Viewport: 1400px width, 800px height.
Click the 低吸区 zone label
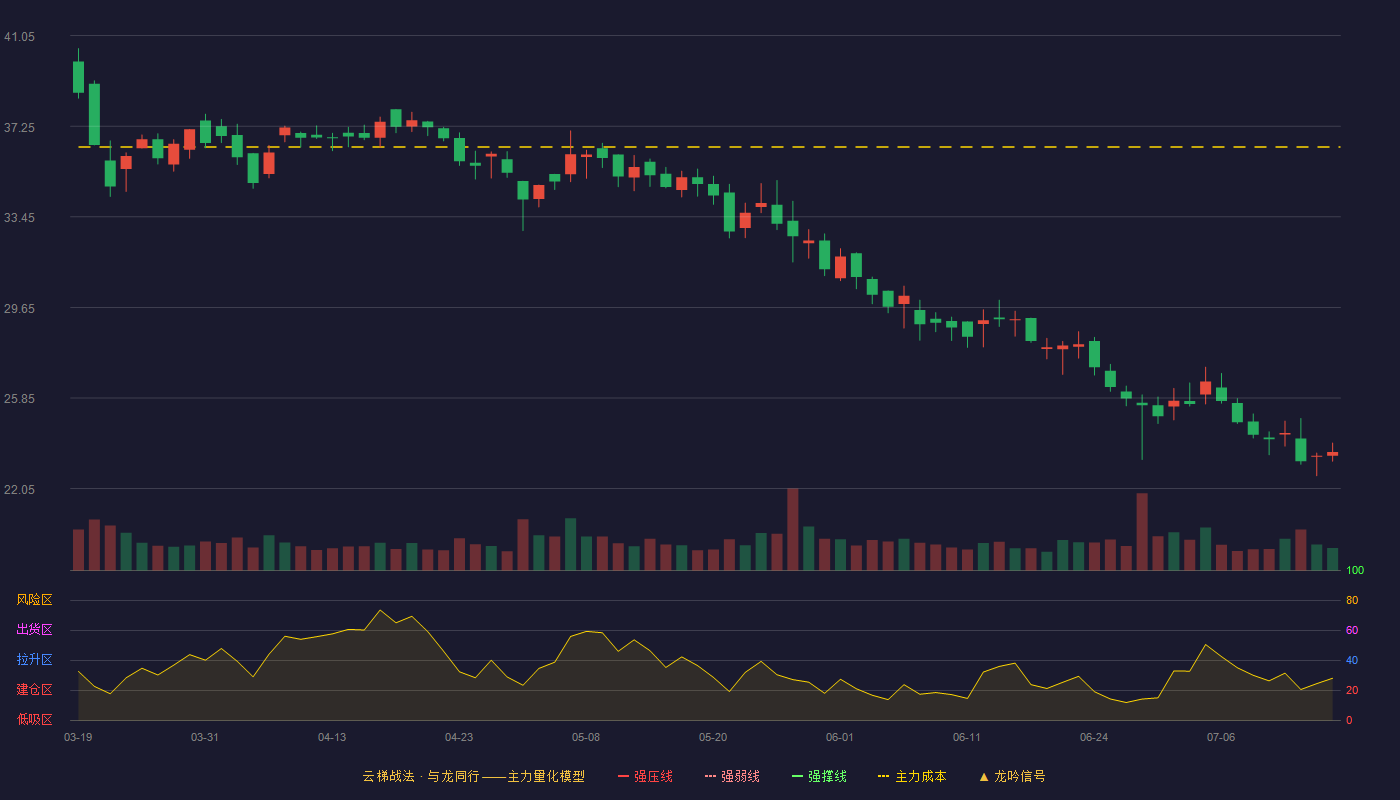(34, 719)
